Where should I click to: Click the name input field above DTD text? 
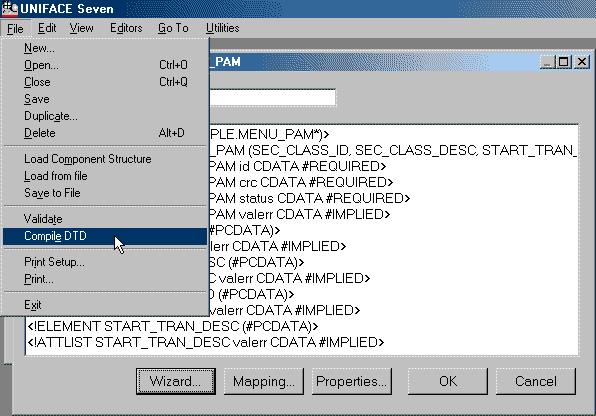[273, 98]
